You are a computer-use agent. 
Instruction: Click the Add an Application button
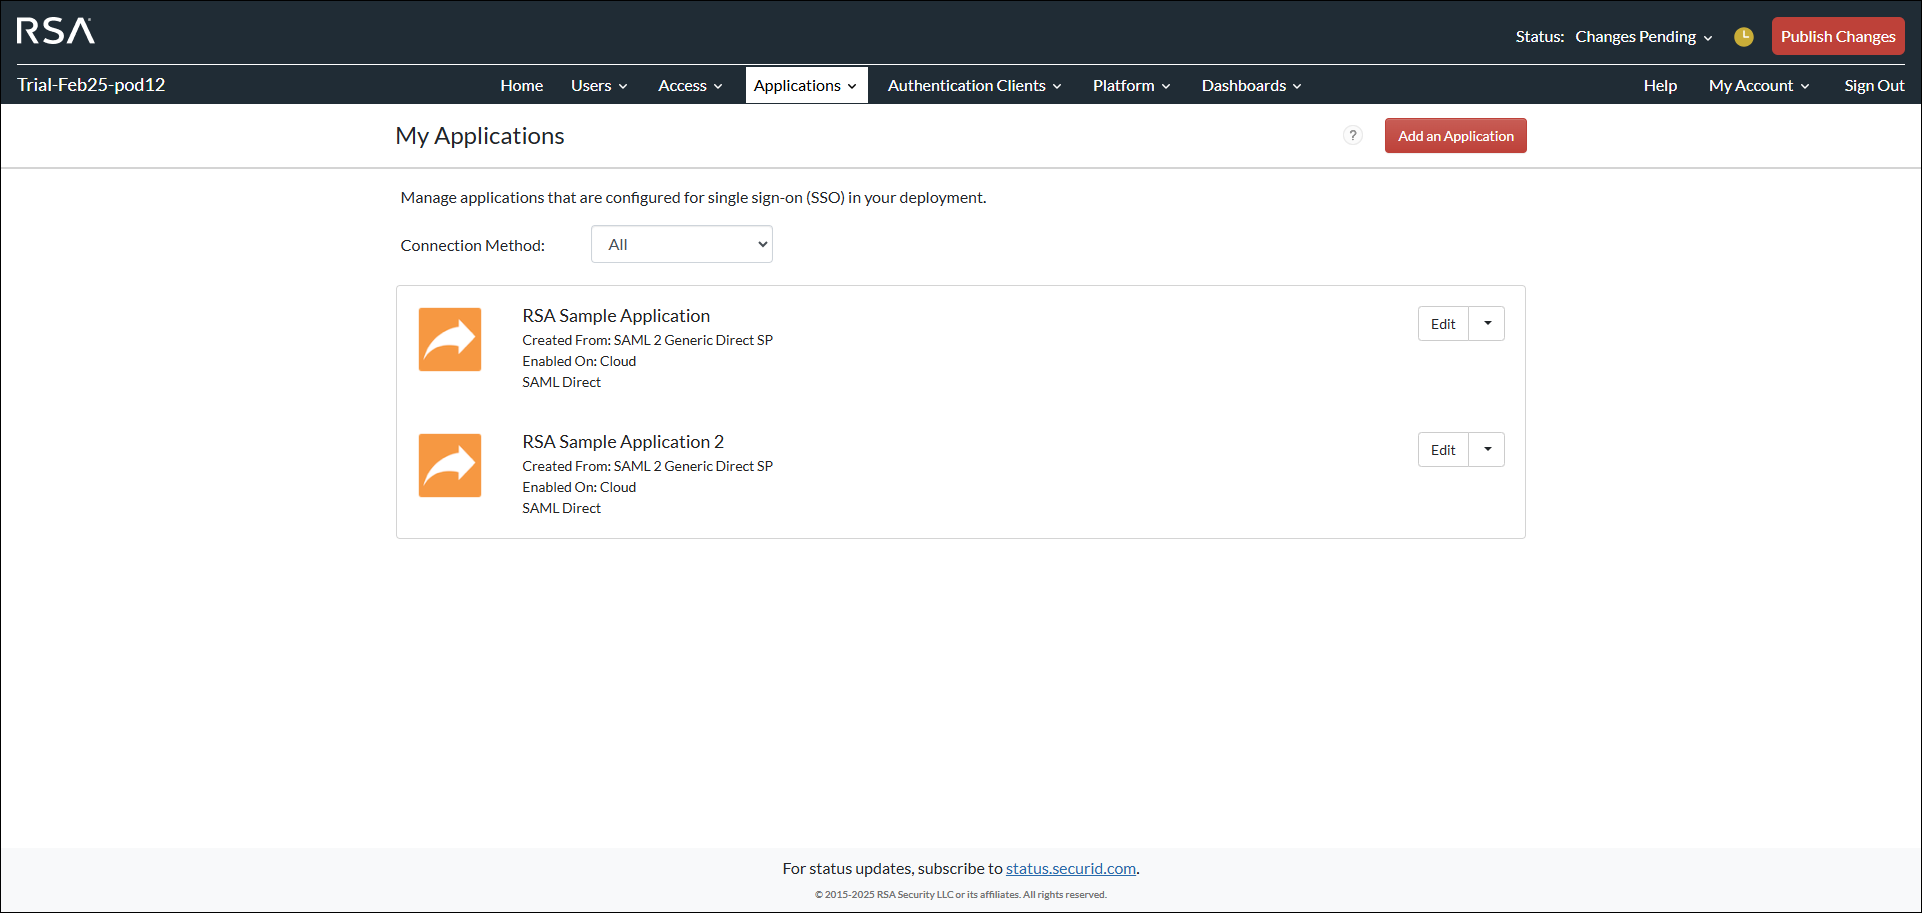click(x=1455, y=136)
